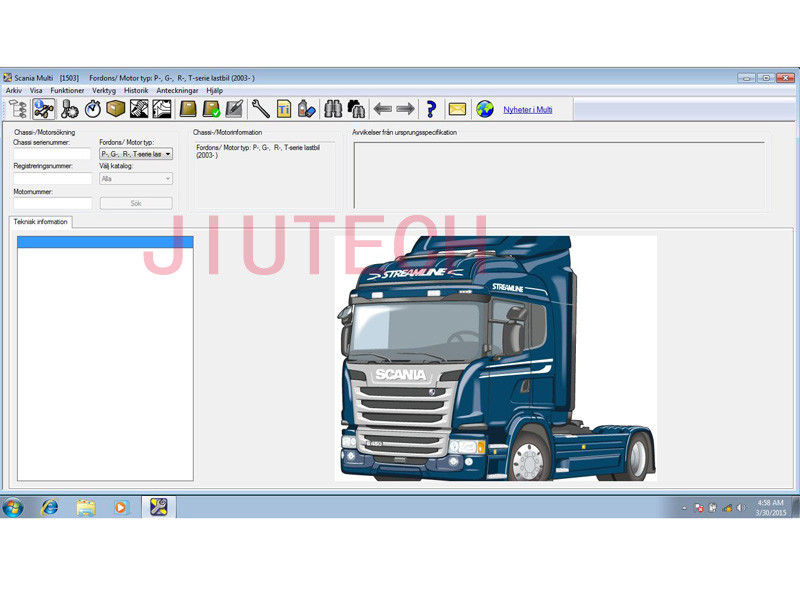Follow the Nyheter i Multi link
The height and width of the screenshot is (600, 800).
[x=528, y=110]
